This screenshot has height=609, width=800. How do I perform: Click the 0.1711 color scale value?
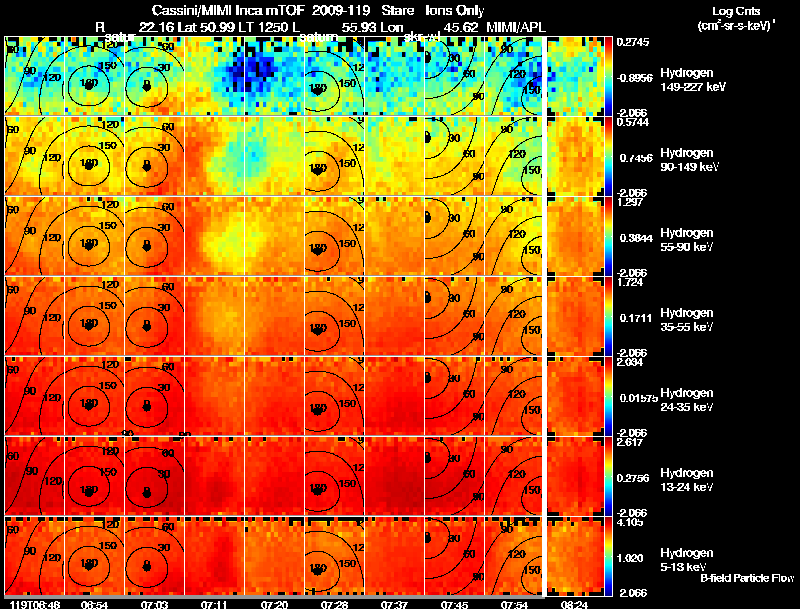tap(635, 318)
